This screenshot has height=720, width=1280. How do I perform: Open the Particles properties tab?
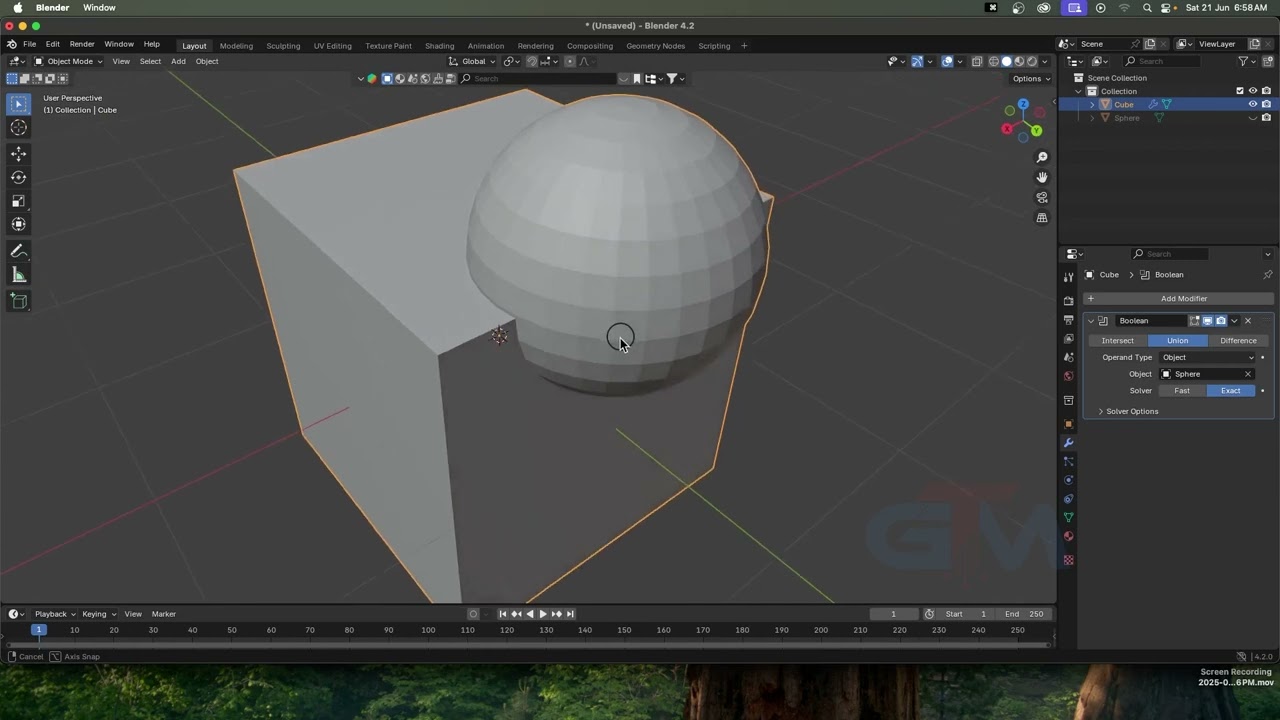point(1068,461)
